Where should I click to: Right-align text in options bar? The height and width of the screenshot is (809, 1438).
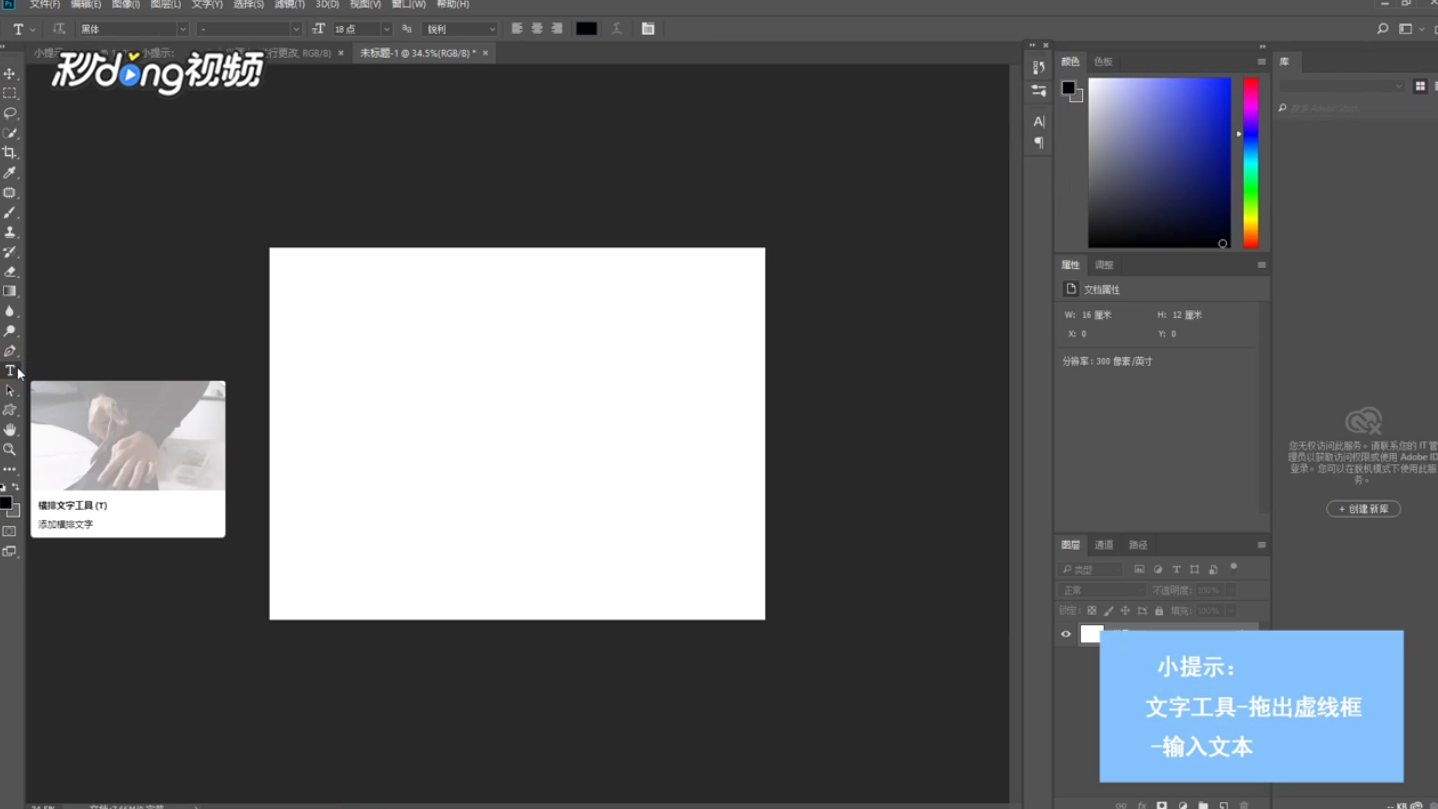click(557, 29)
